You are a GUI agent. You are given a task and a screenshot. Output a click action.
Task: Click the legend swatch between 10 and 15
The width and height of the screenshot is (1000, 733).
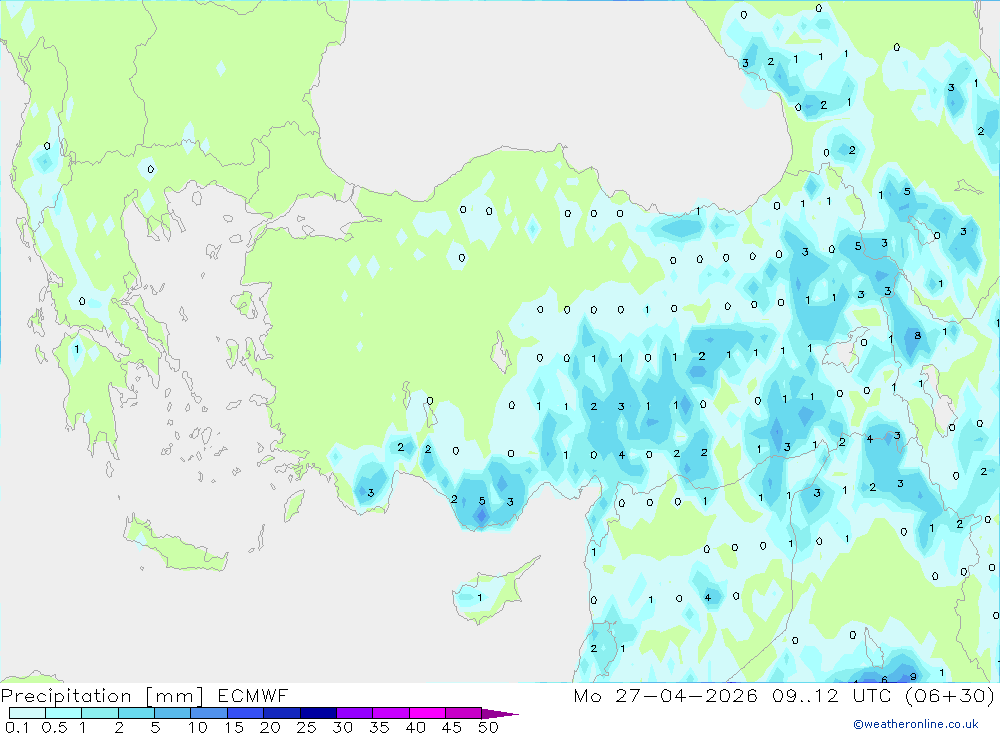(x=209, y=713)
